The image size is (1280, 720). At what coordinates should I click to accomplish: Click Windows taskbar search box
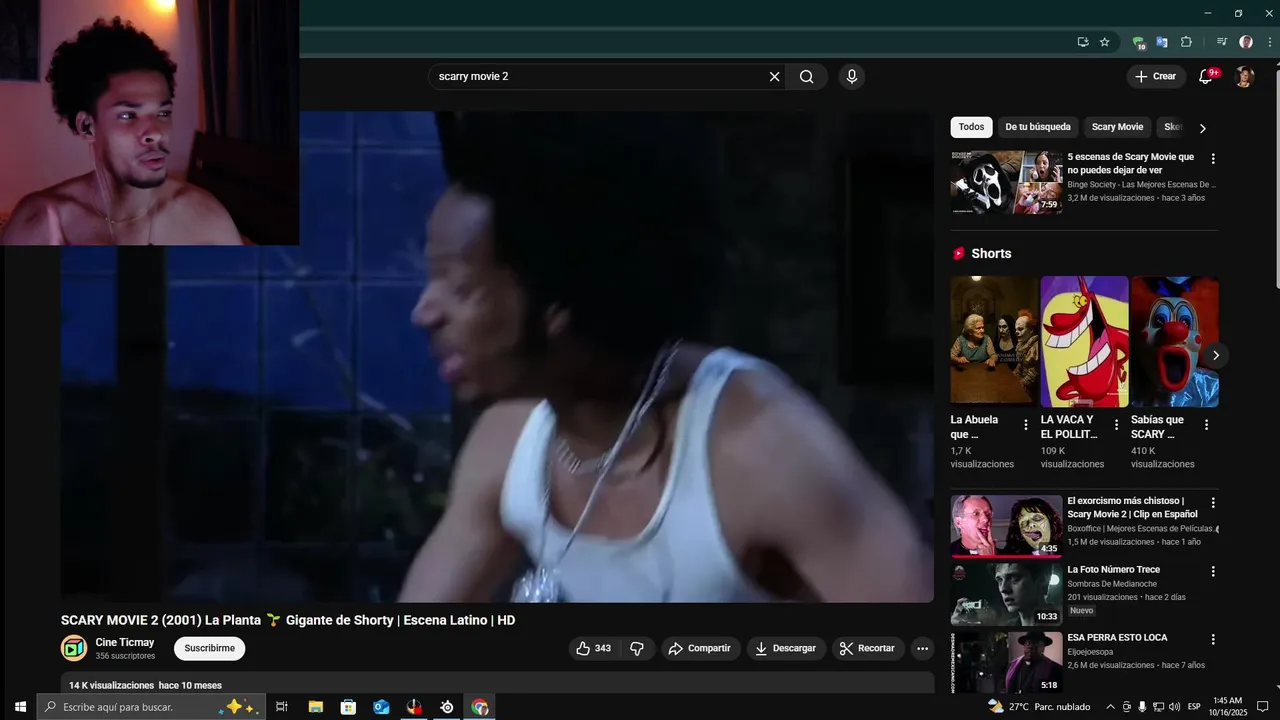152,707
